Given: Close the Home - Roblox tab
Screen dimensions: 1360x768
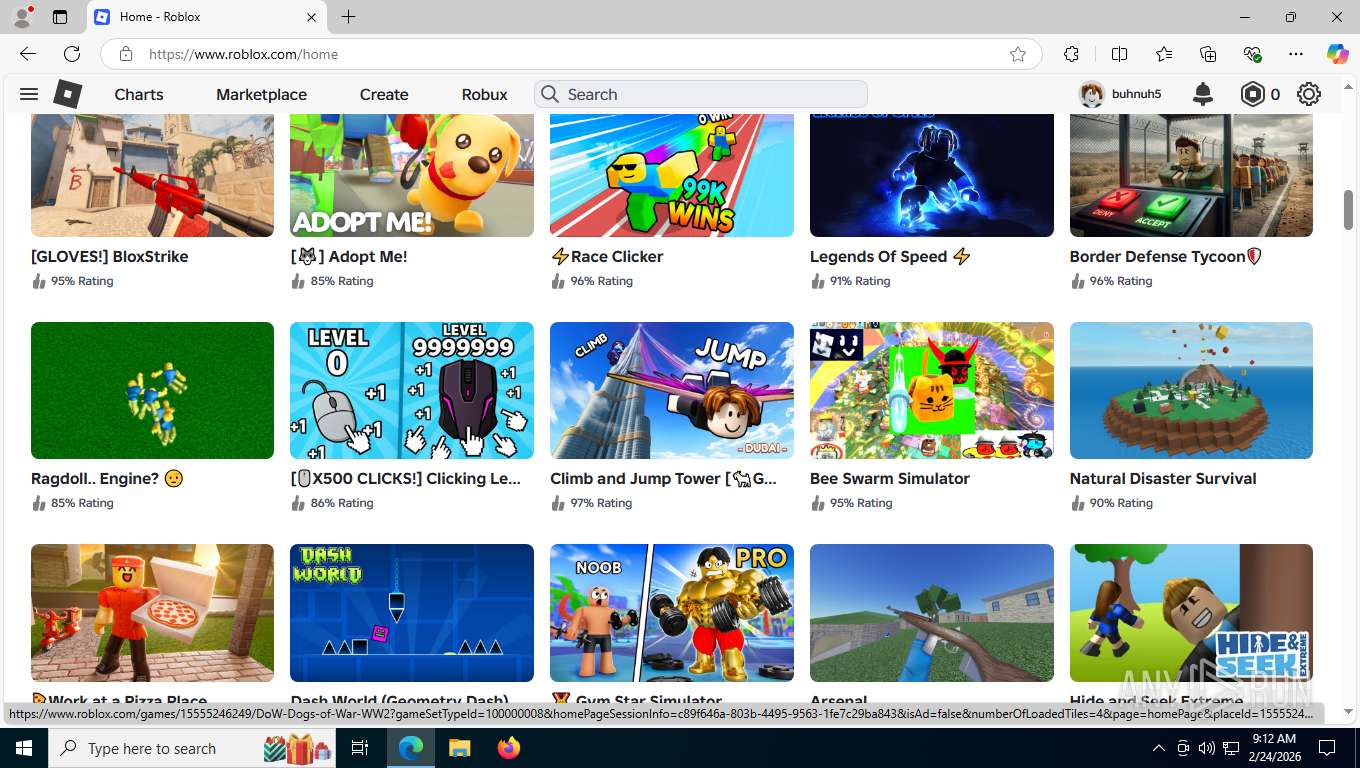Looking at the screenshot, I should click(x=311, y=17).
